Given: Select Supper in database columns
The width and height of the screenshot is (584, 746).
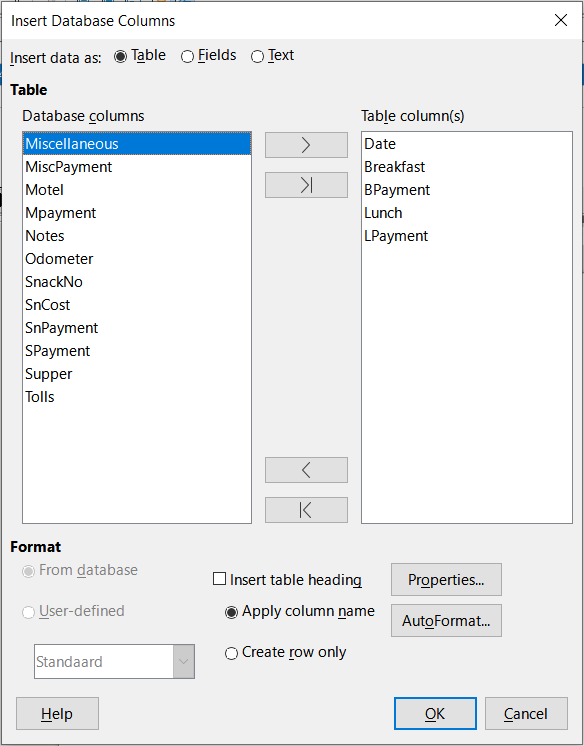Looking at the screenshot, I should click(137, 373).
